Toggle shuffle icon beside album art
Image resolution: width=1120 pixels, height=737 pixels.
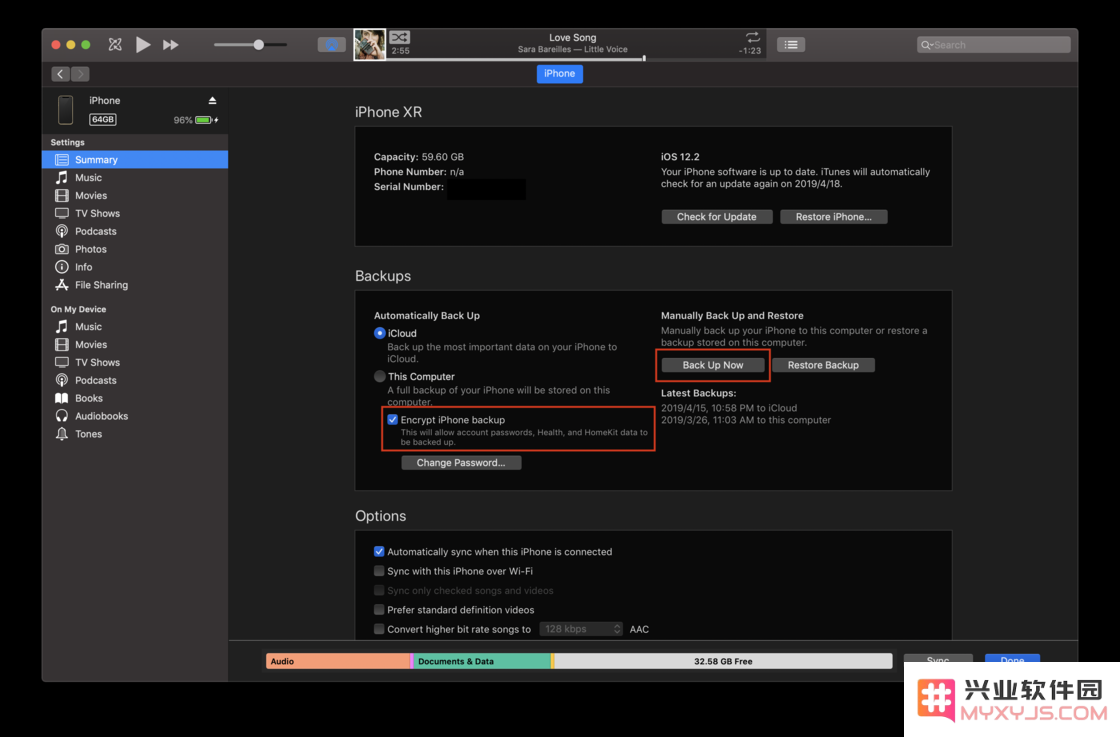click(400, 37)
